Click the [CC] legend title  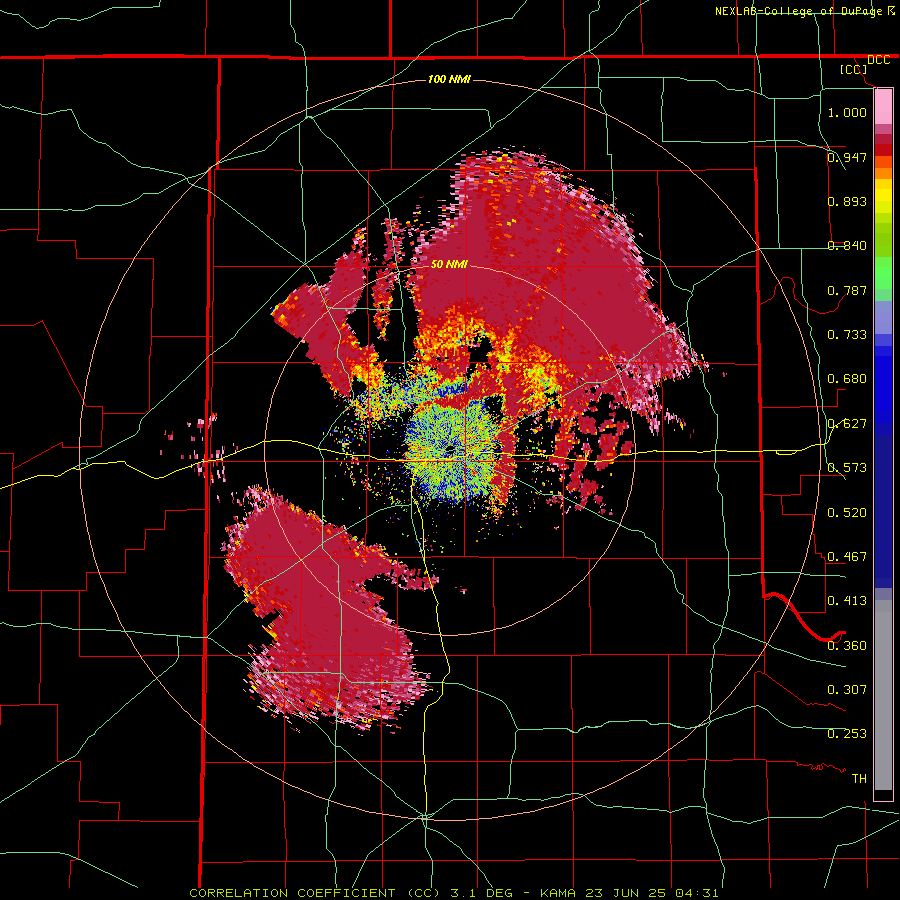click(x=854, y=70)
